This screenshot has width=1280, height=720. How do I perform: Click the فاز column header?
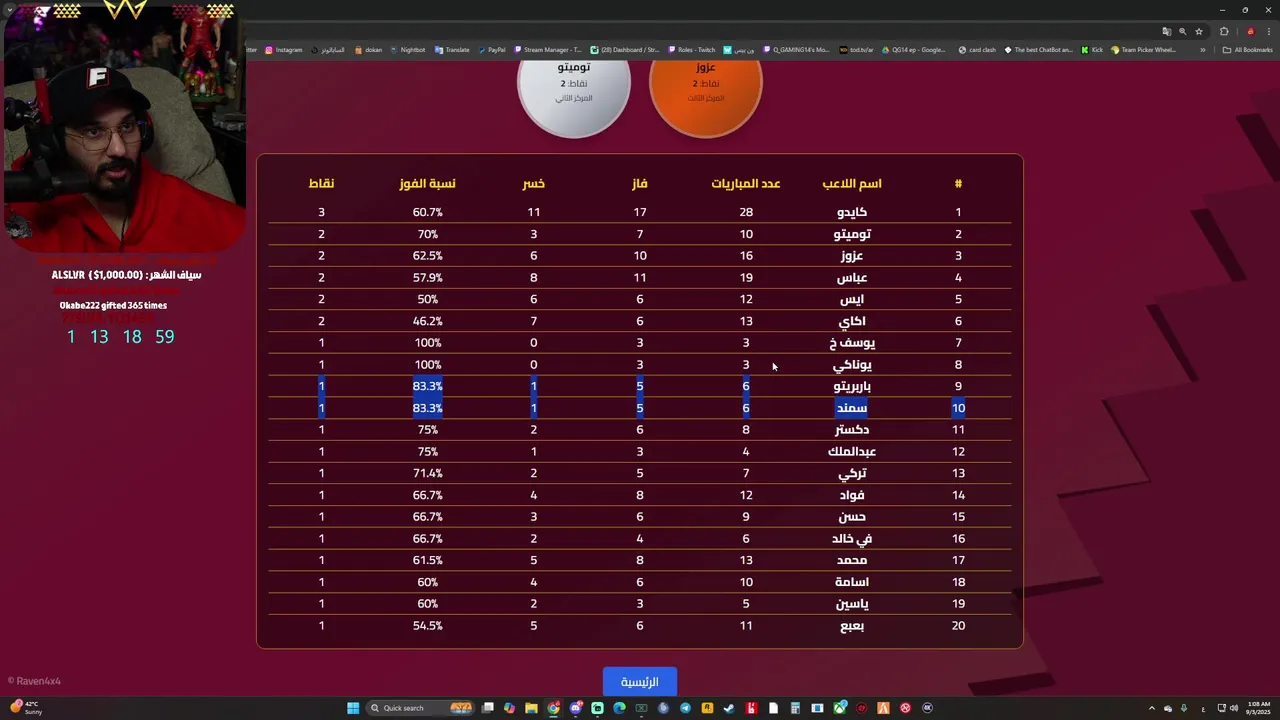tap(640, 183)
